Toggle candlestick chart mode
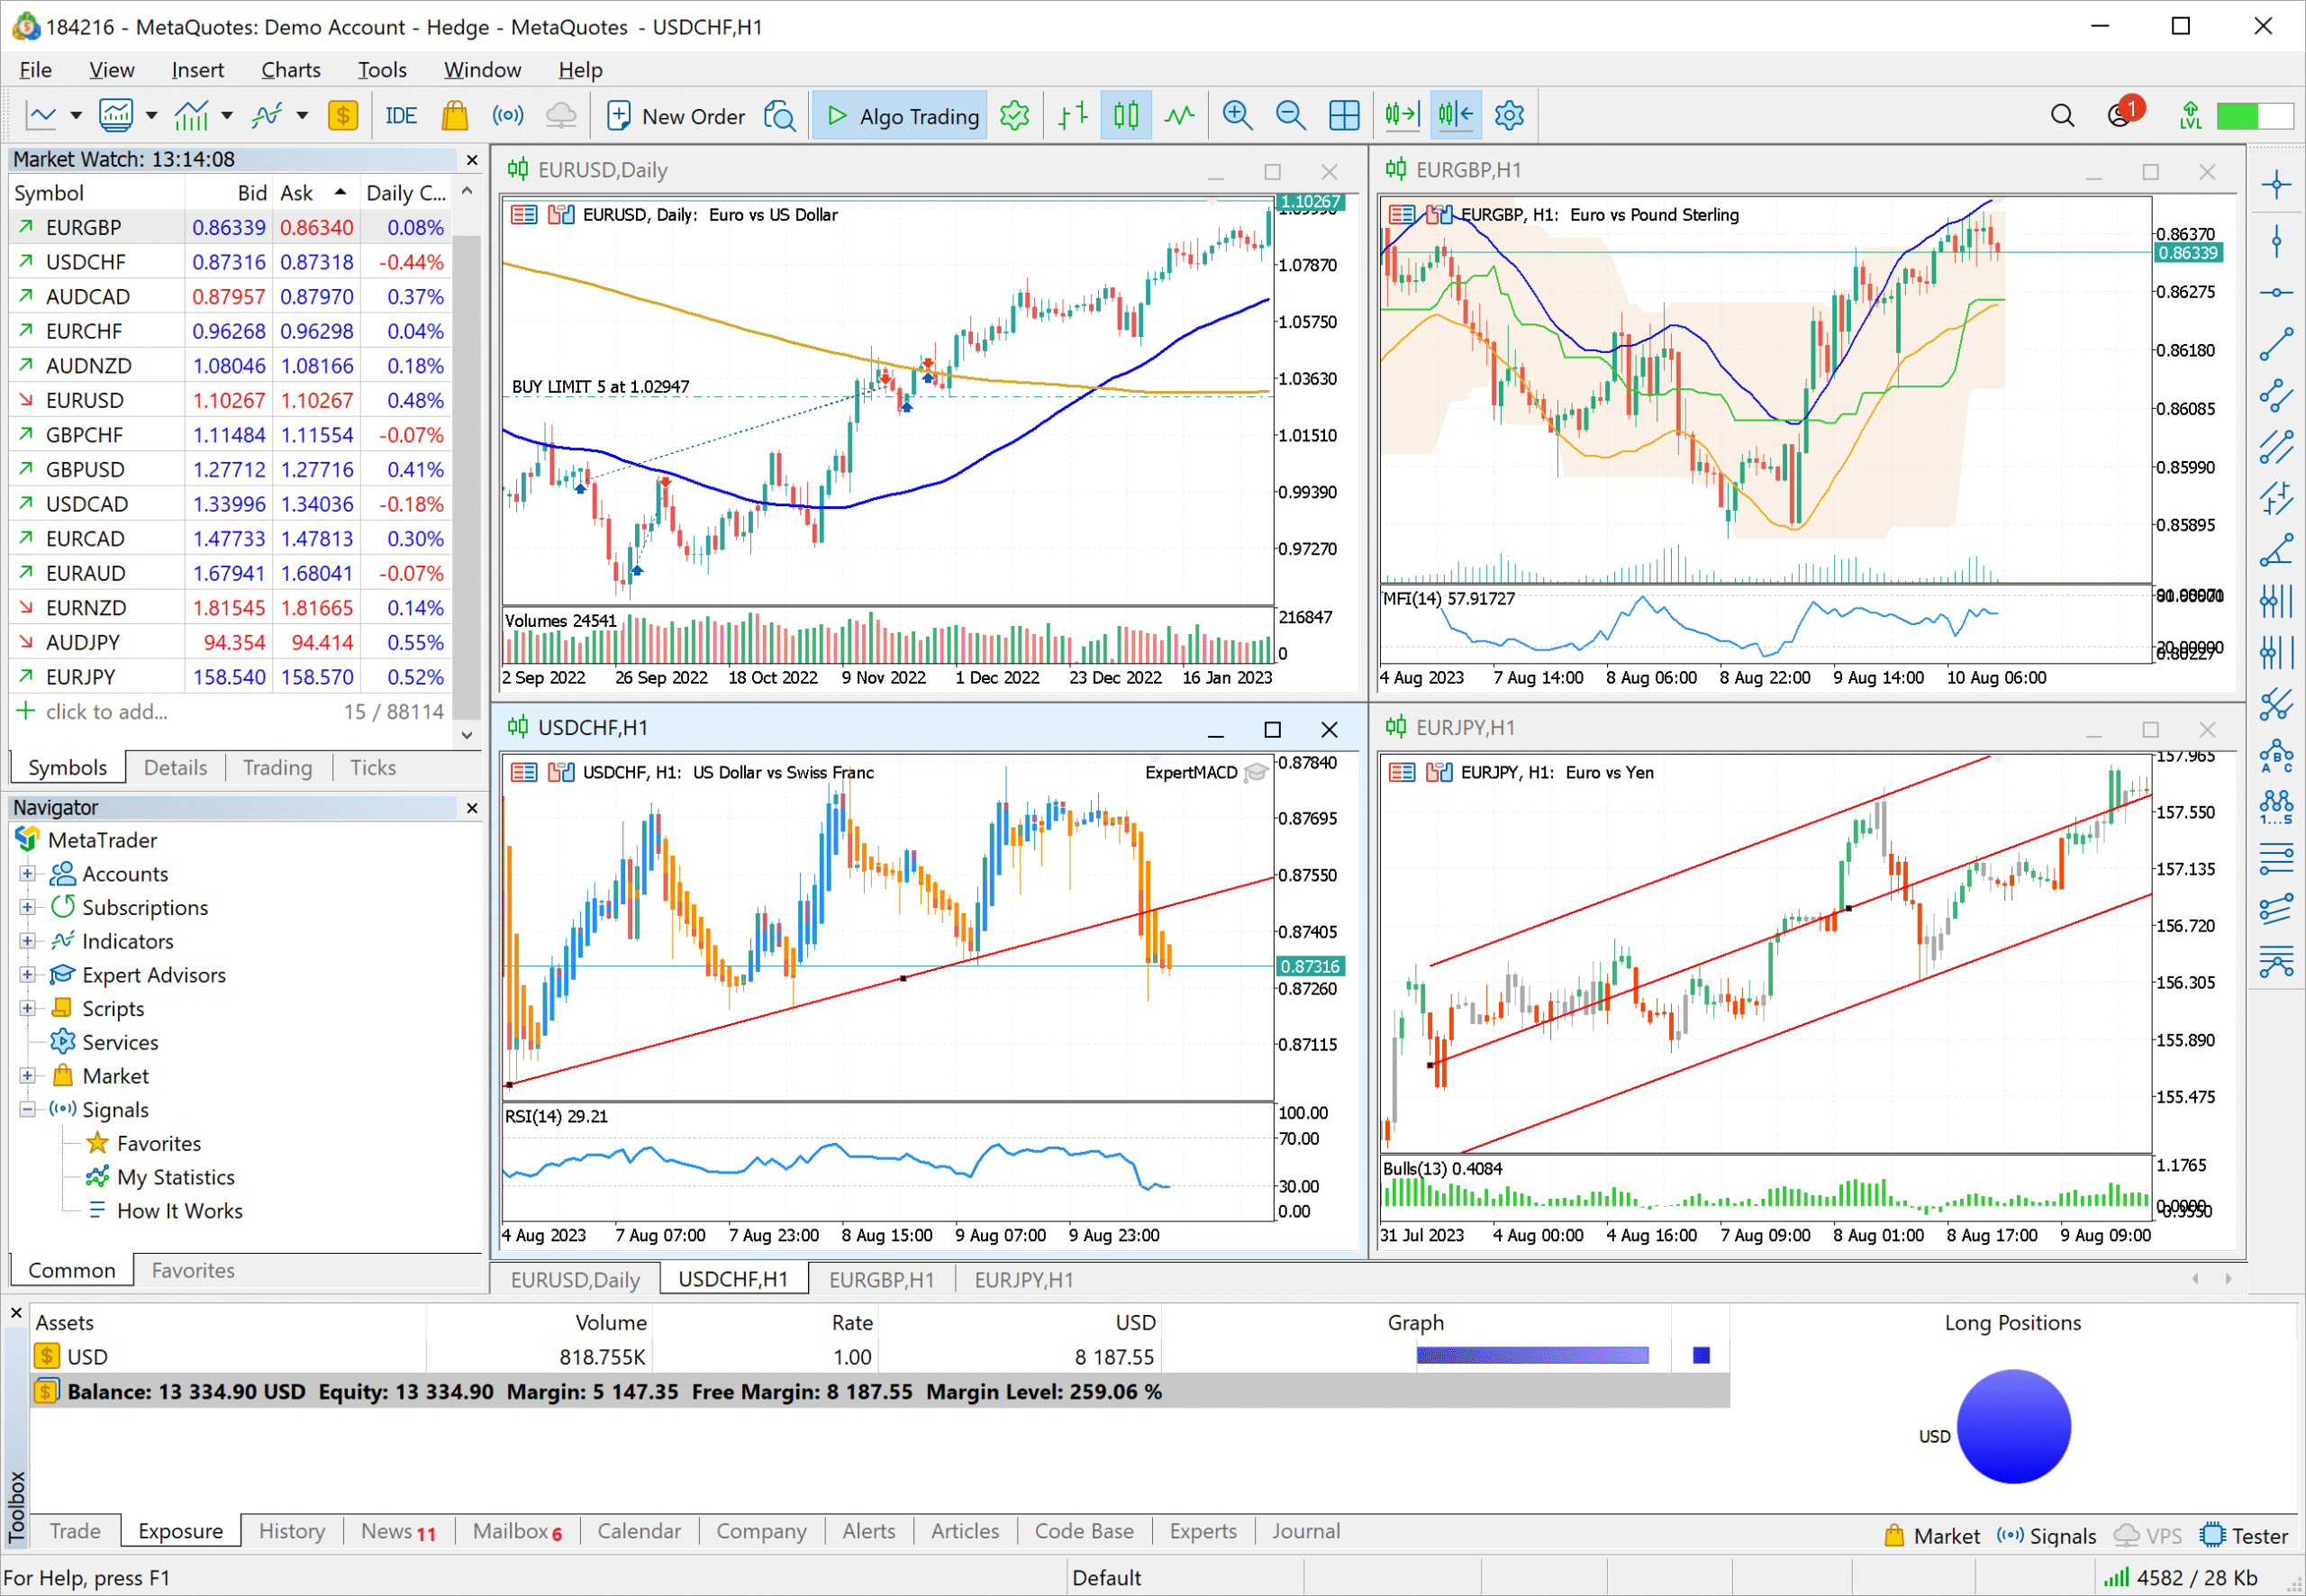2306x1596 pixels. coord(1126,116)
